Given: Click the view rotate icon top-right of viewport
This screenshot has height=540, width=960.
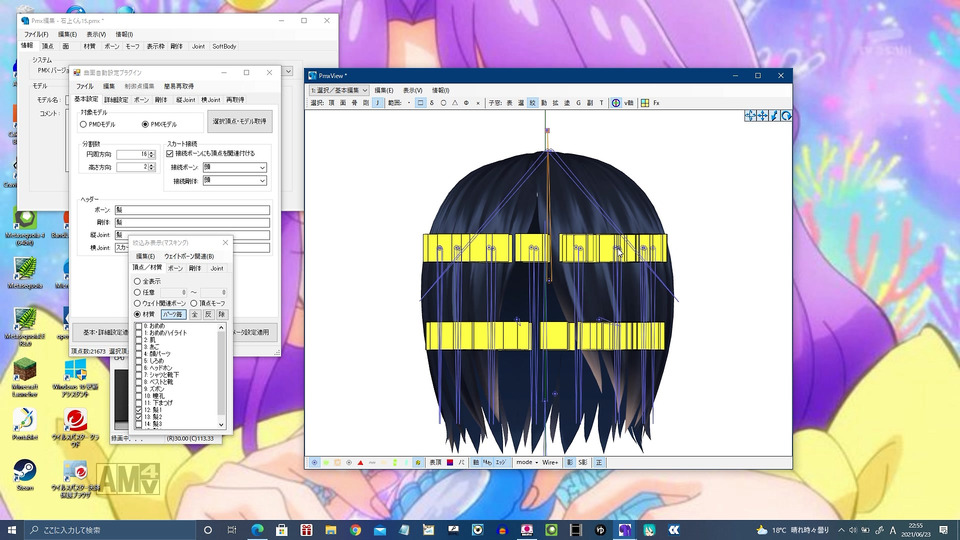Looking at the screenshot, I should click(786, 116).
